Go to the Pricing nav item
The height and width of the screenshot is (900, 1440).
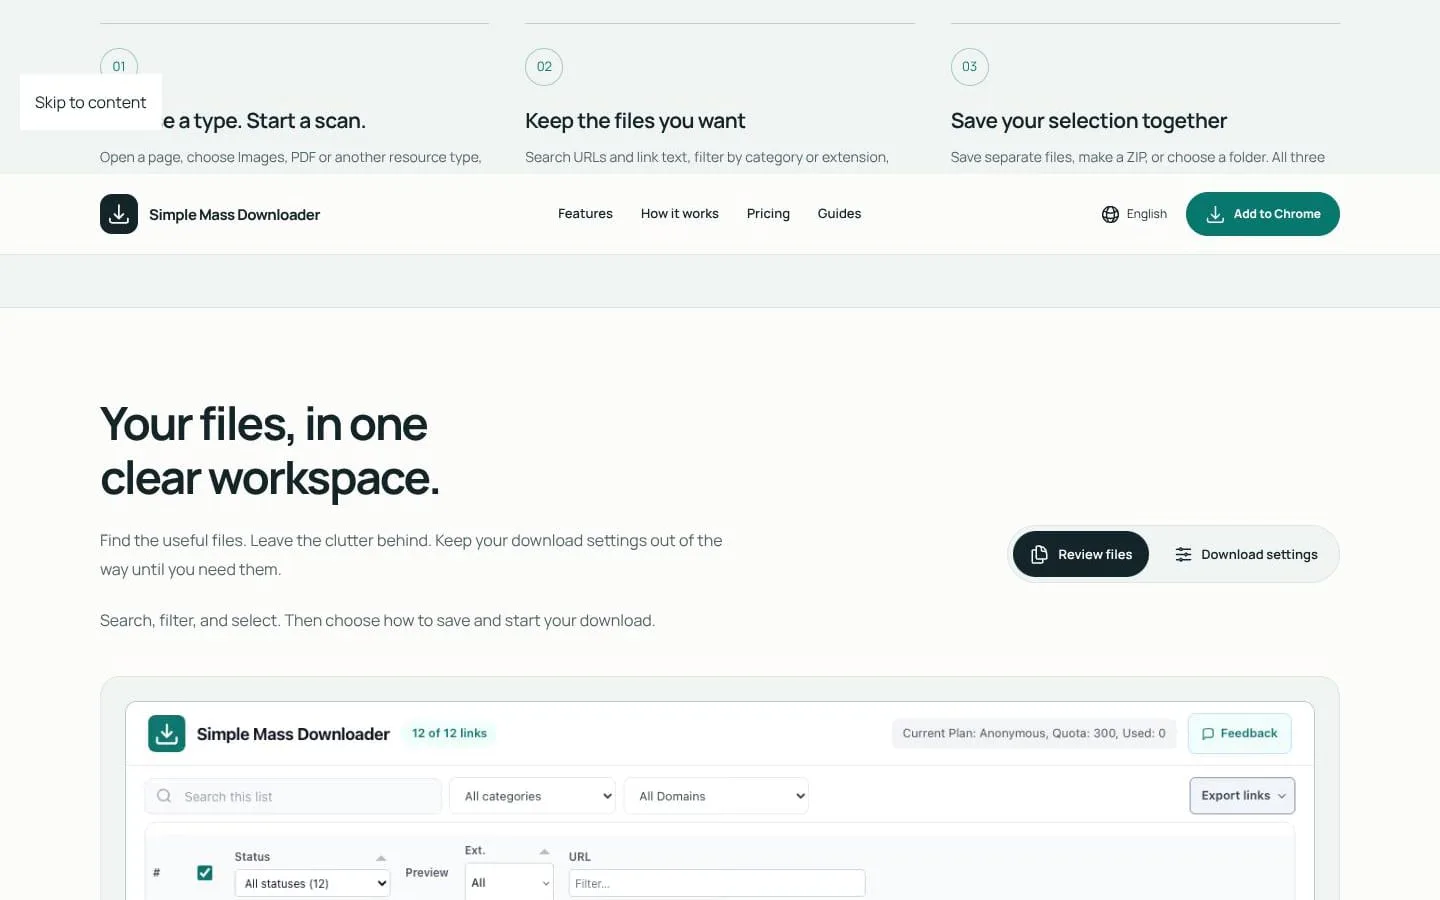pyautogui.click(x=768, y=214)
